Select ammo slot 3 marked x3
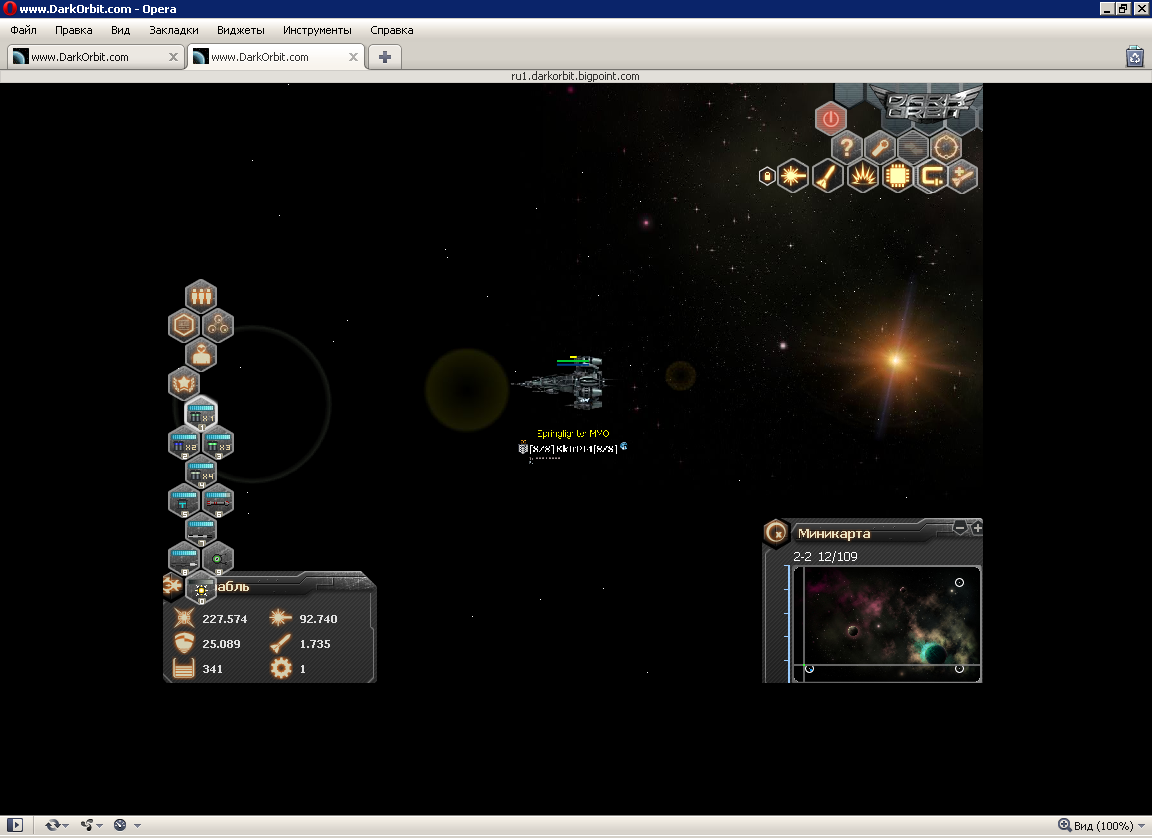1152x838 pixels. click(217, 442)
